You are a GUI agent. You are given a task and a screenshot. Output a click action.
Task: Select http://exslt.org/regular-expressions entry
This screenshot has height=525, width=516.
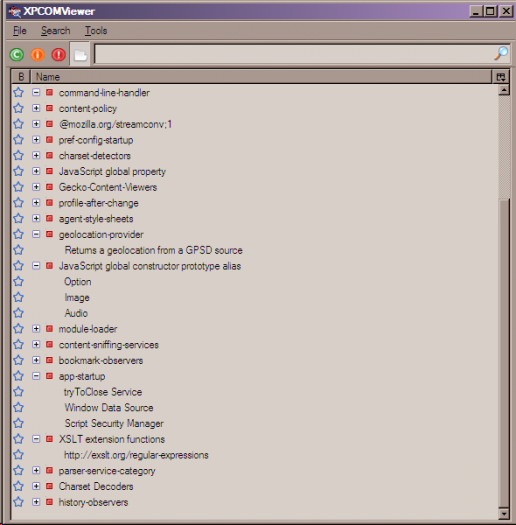point(136,455)
